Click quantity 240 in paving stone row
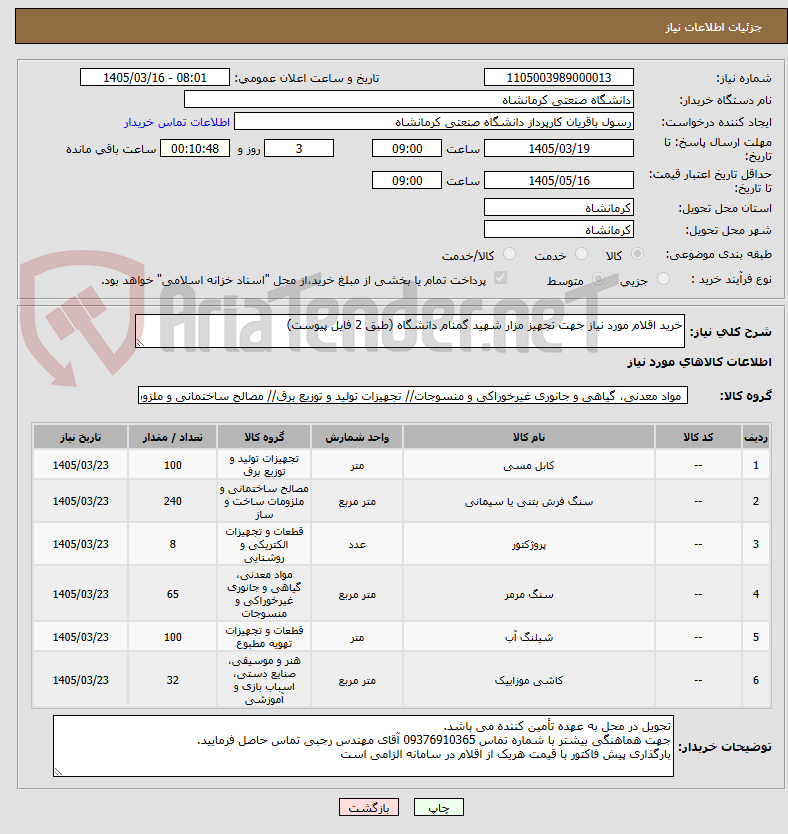Viewport: 788px width, 834px height. [172, 502]
